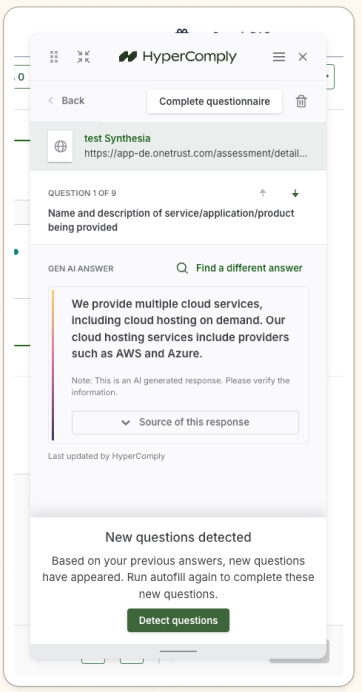Viewport: 362px width, 692px height.
Task: Click Complete questionnaire button
Action: (x=215, y=102)
